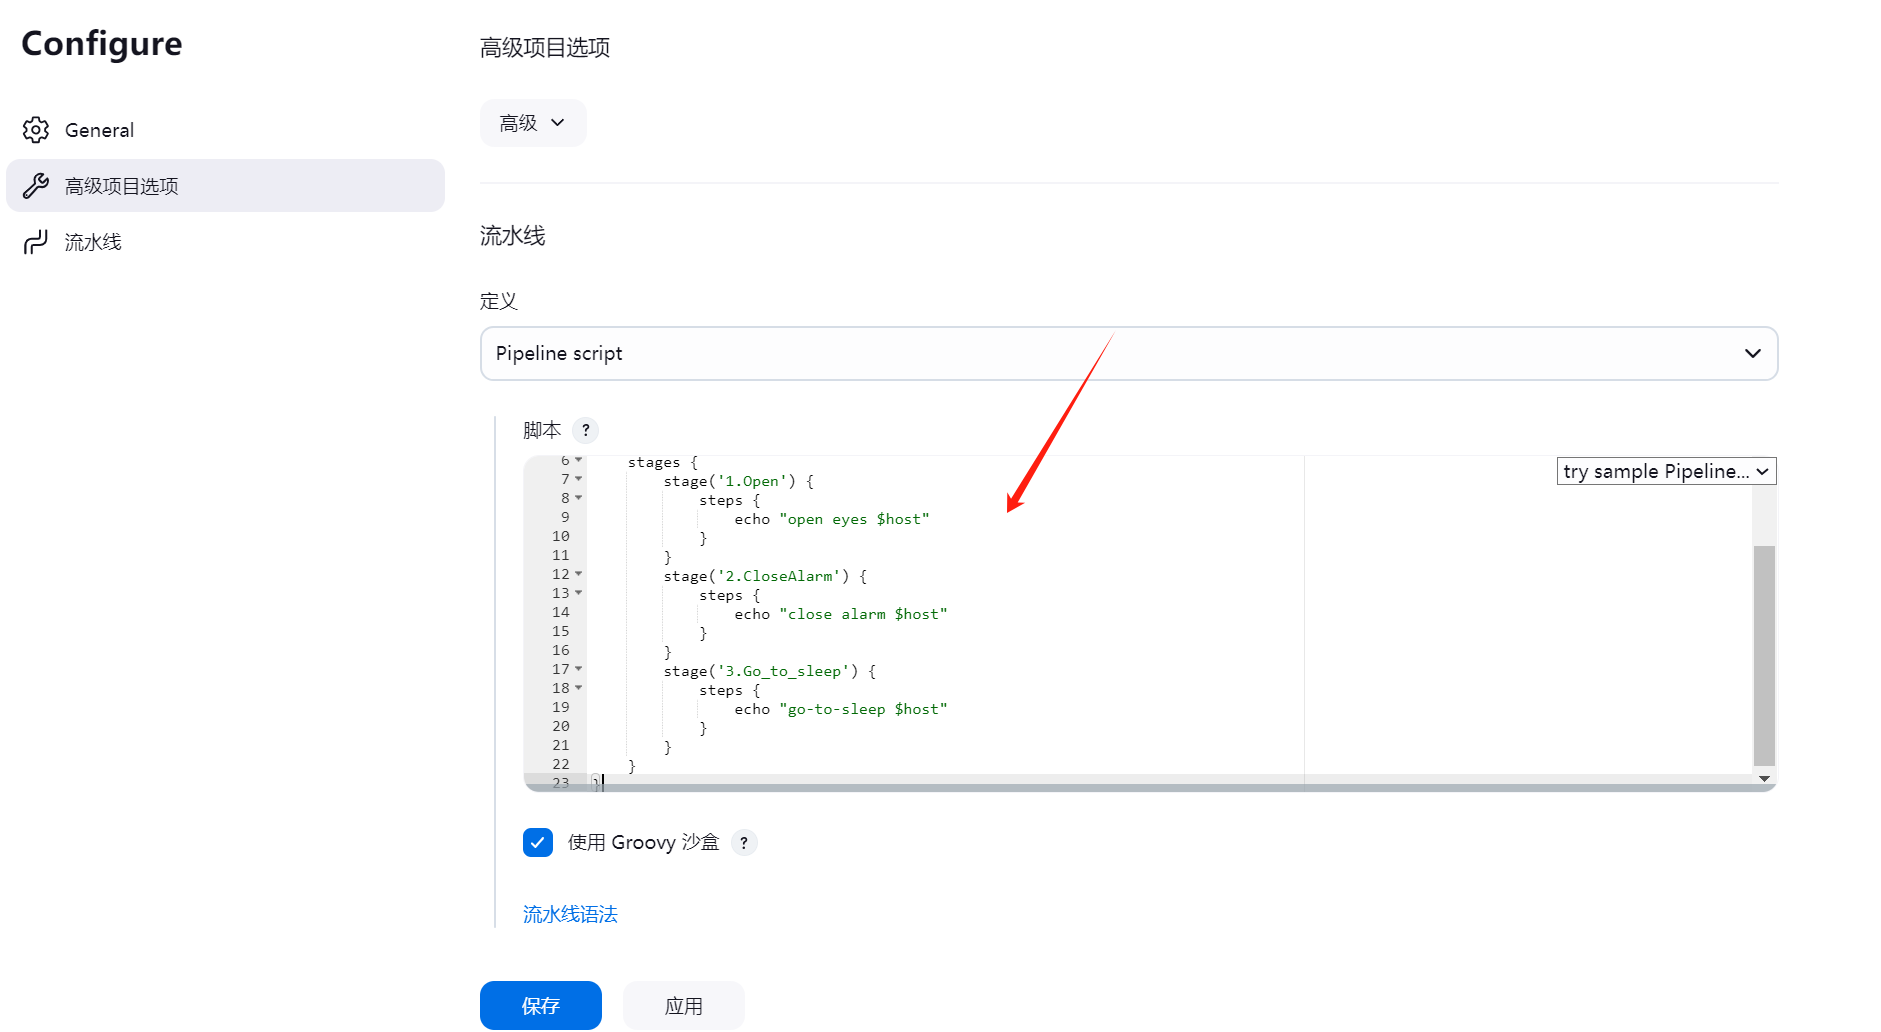This screenshot has height=1032, width=1881.
Task: Click the pipeline icon beside 流水线
Action: point(36,242)
